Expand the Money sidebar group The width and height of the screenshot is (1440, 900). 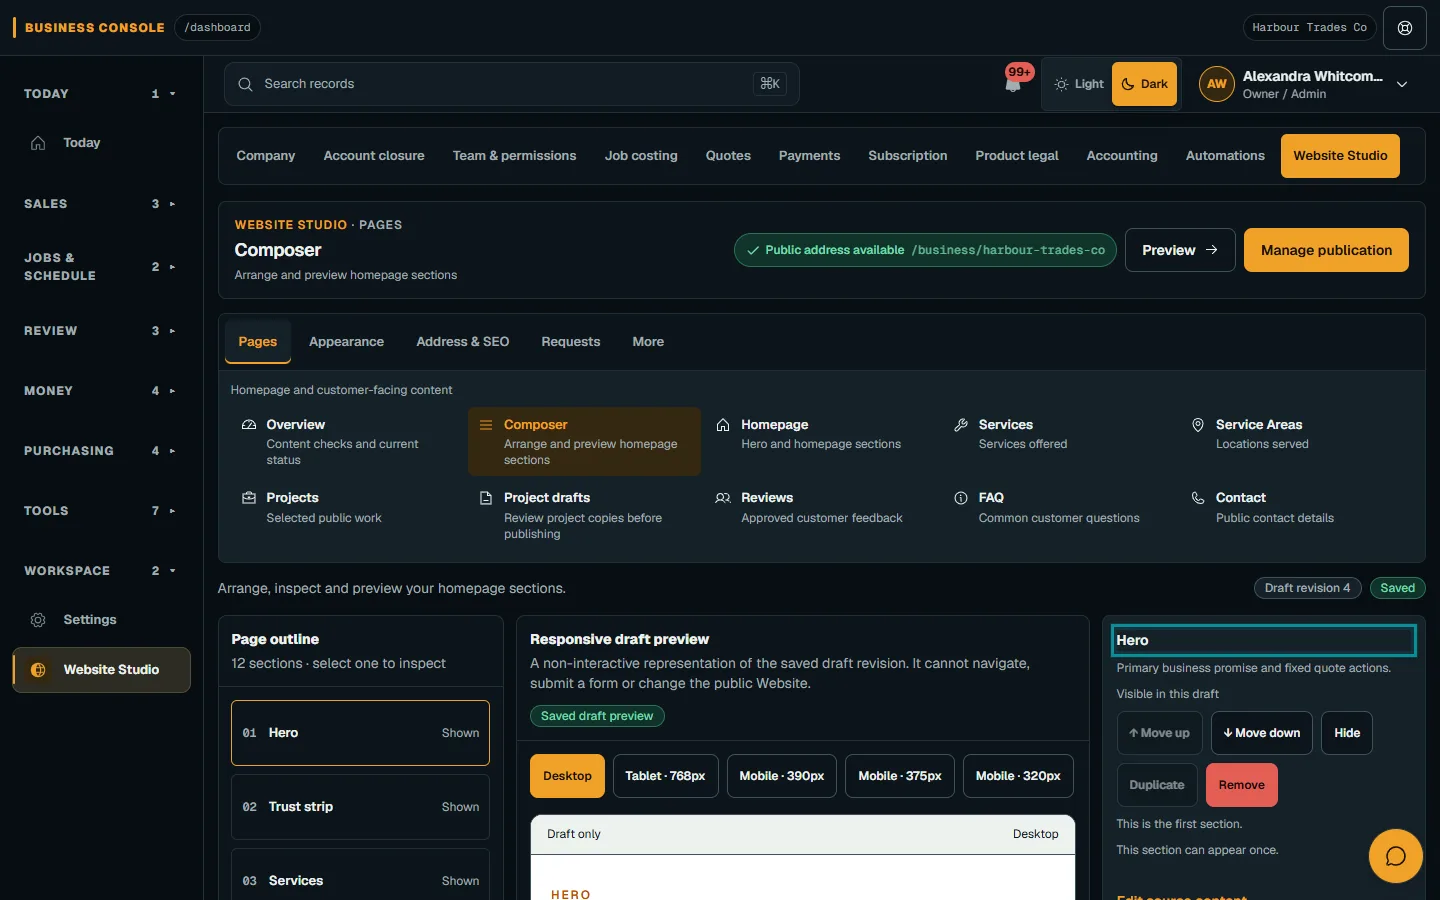(101, 391)
